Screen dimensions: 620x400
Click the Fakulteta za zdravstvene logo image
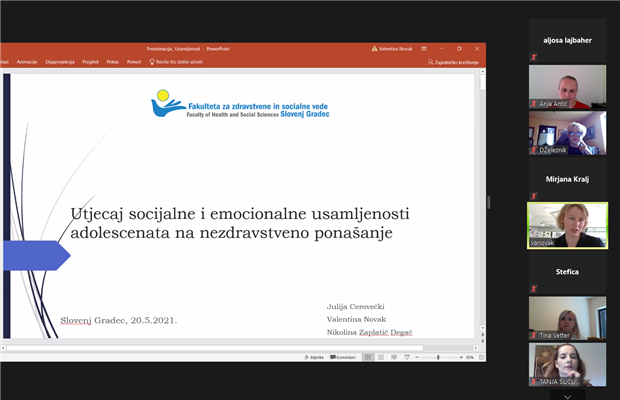coord(240,104)
